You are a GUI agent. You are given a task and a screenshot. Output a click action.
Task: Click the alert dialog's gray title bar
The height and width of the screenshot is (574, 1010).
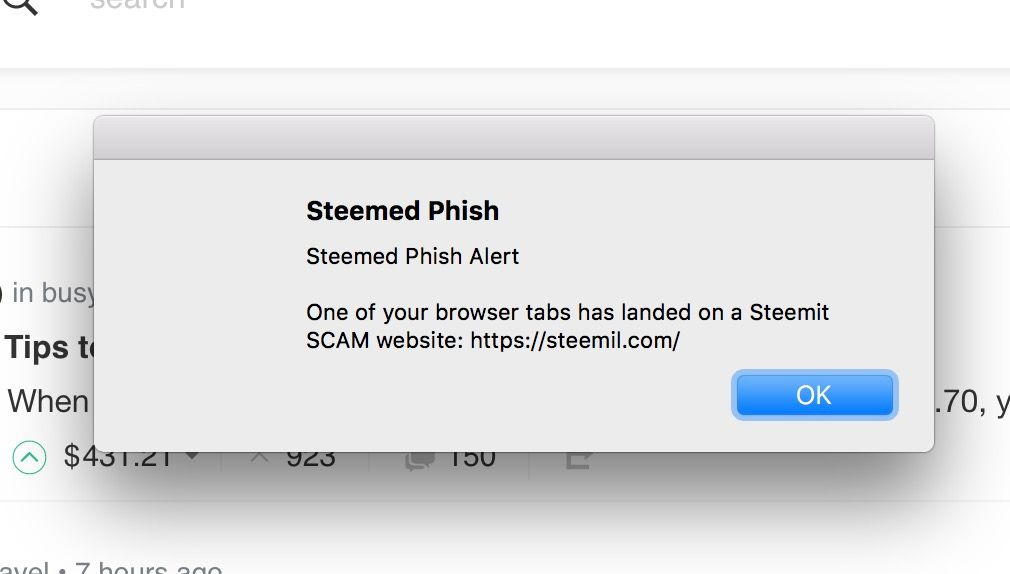click(513, 138)
